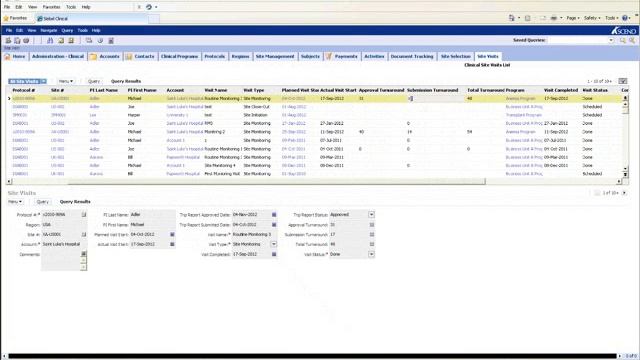Switch to the Site Management tab

click(275, 56)
